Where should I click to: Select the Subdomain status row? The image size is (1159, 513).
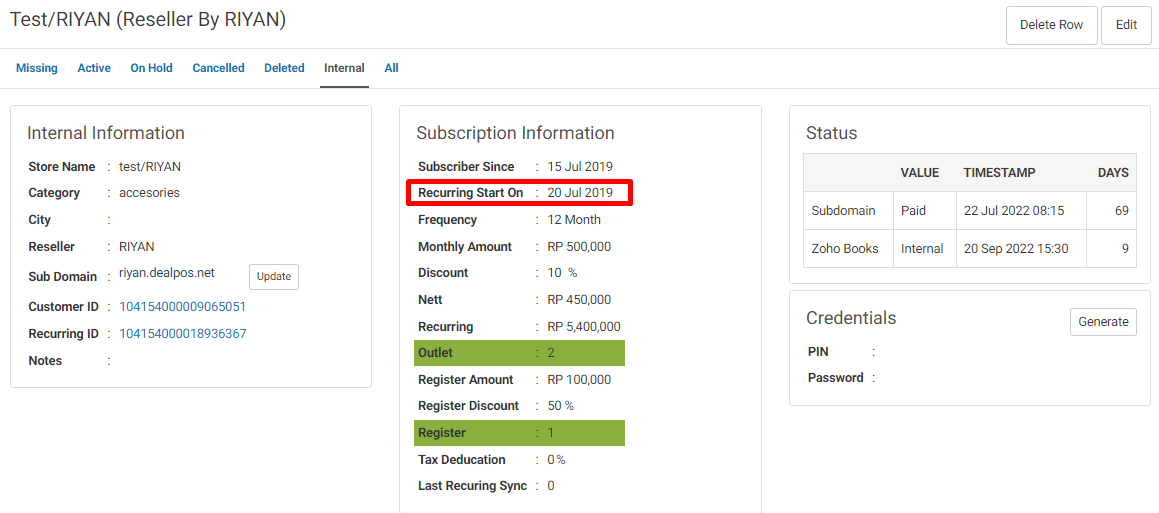[x=969, y=211]
